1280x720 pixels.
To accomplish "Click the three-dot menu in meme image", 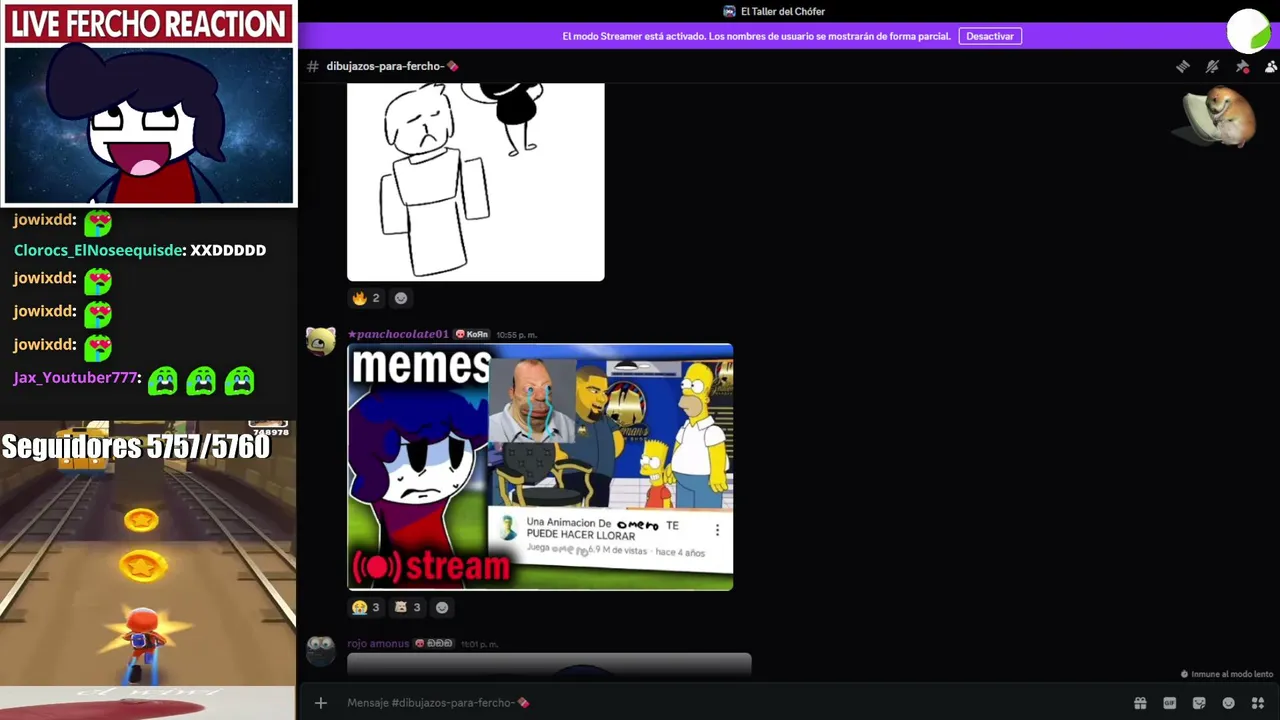I will click(x=717, y=530).
